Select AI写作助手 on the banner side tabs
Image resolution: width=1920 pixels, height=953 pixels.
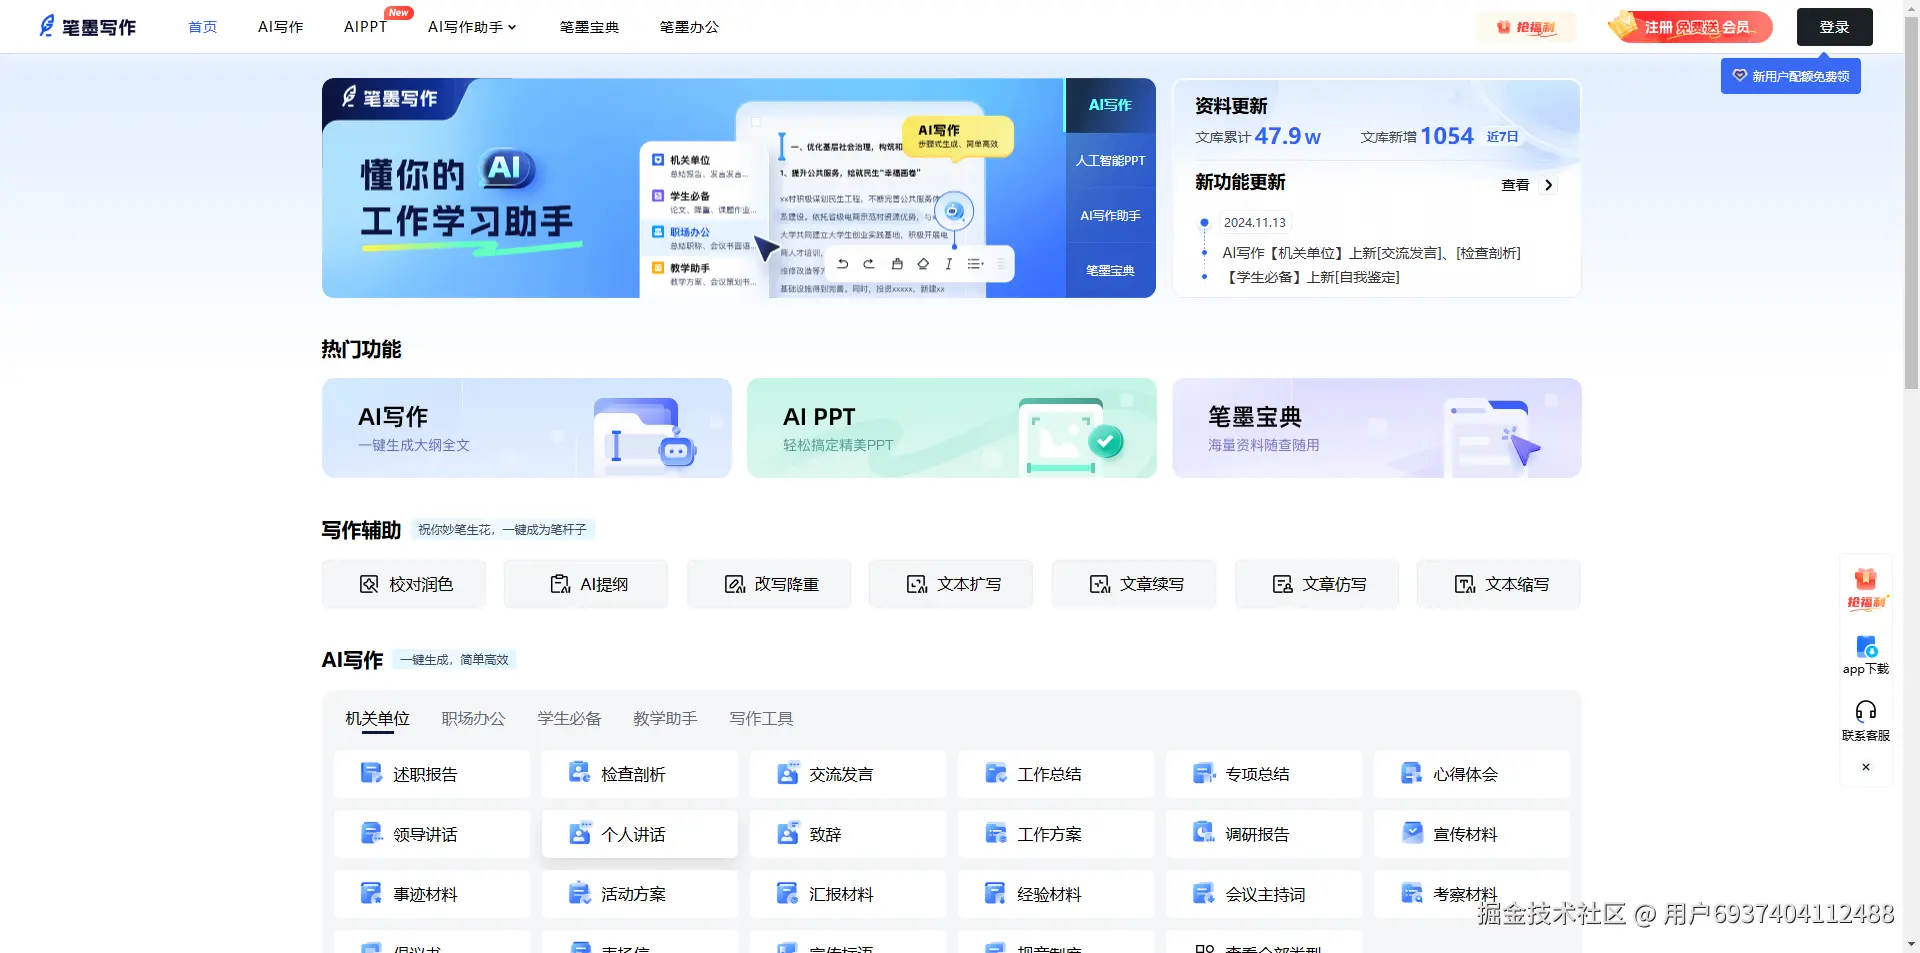point(1110,215)
